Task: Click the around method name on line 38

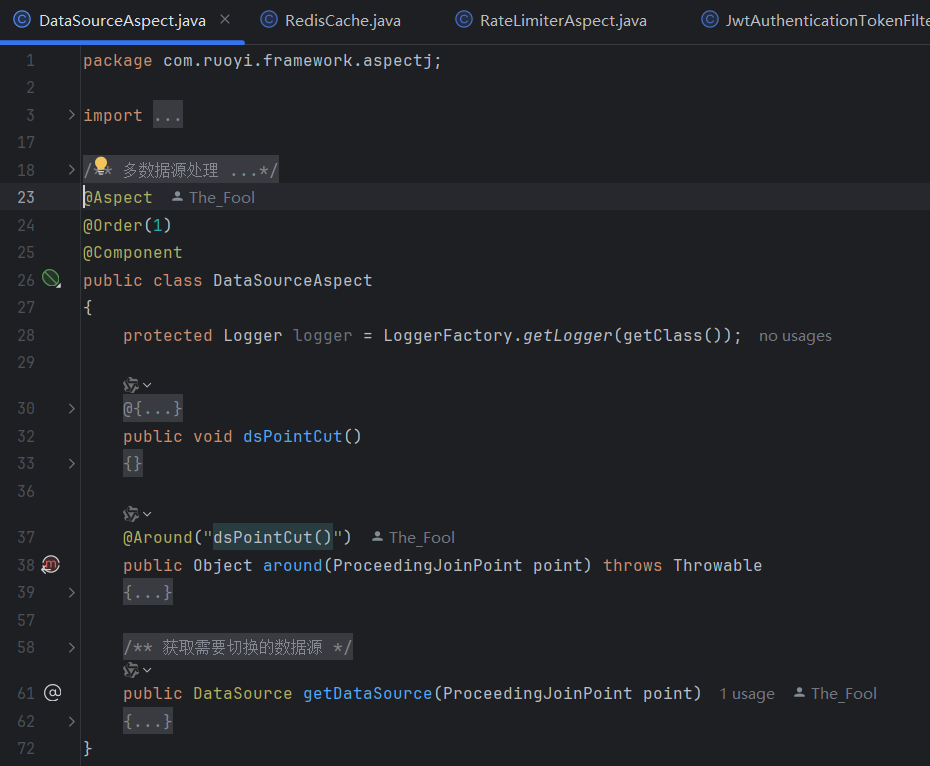Action: (x=292, y=565)
